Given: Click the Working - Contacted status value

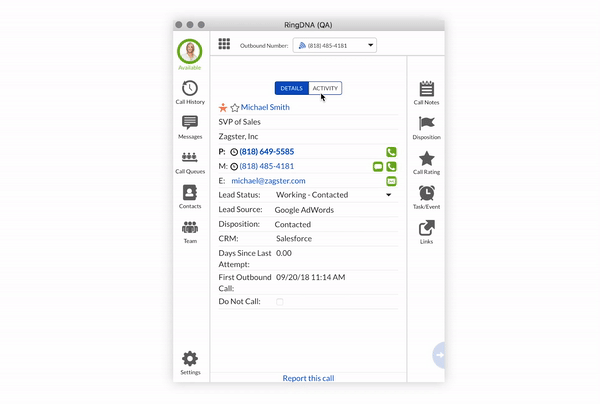Looking at the screenshot, I should 312,195.
